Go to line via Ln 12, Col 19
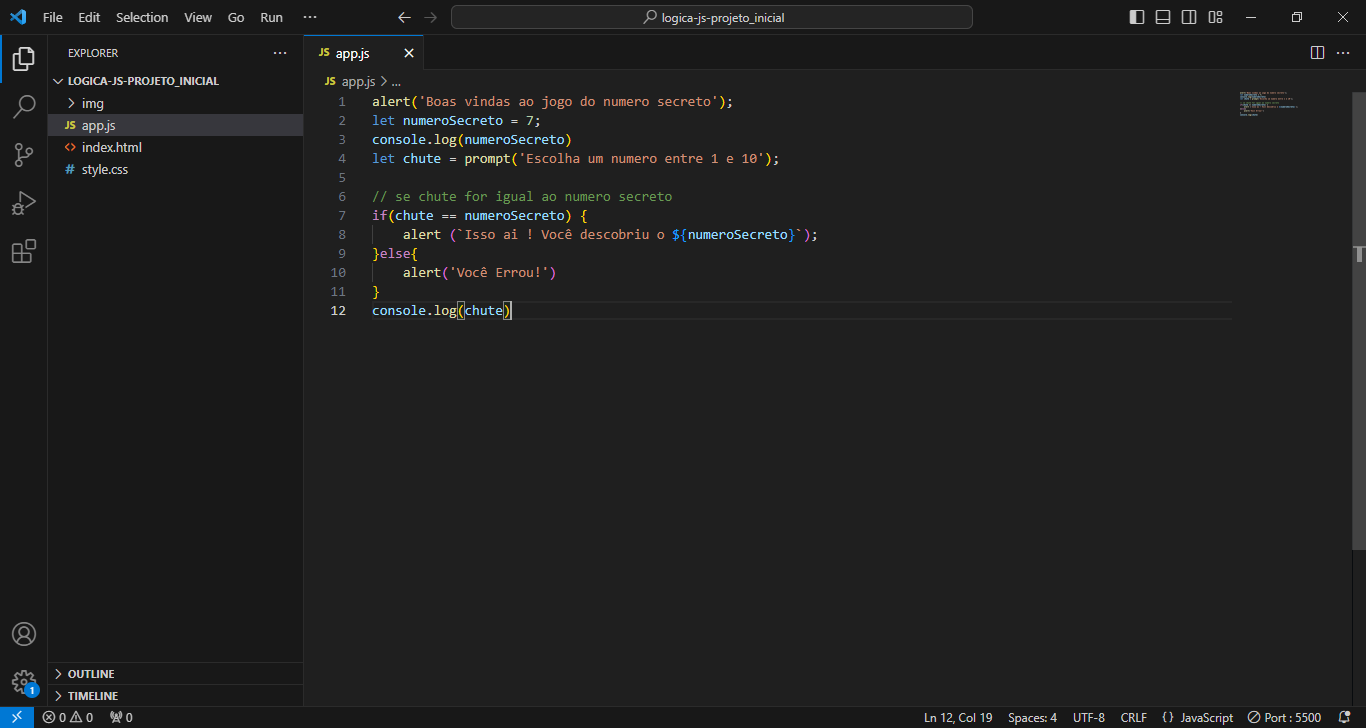The width and height of the screenshot is (1366, 728). [x=958, y=717]
